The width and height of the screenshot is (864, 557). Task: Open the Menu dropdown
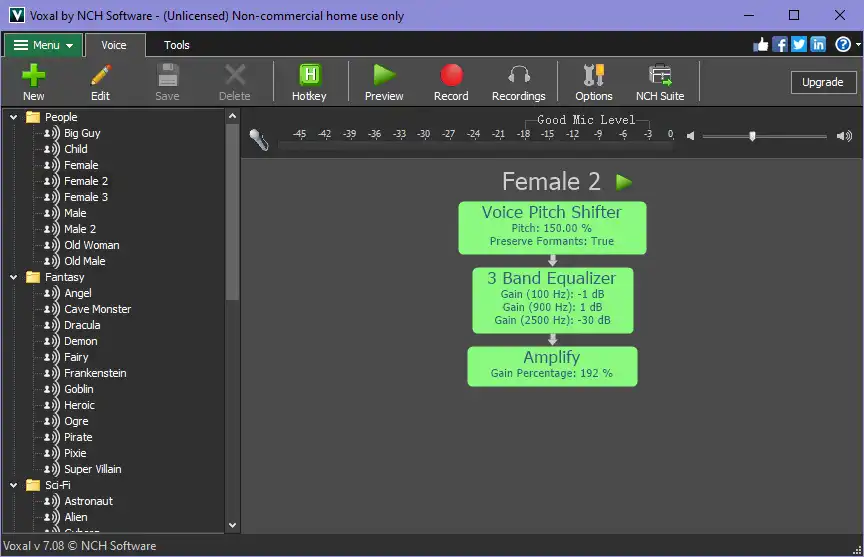pos(44,45)
